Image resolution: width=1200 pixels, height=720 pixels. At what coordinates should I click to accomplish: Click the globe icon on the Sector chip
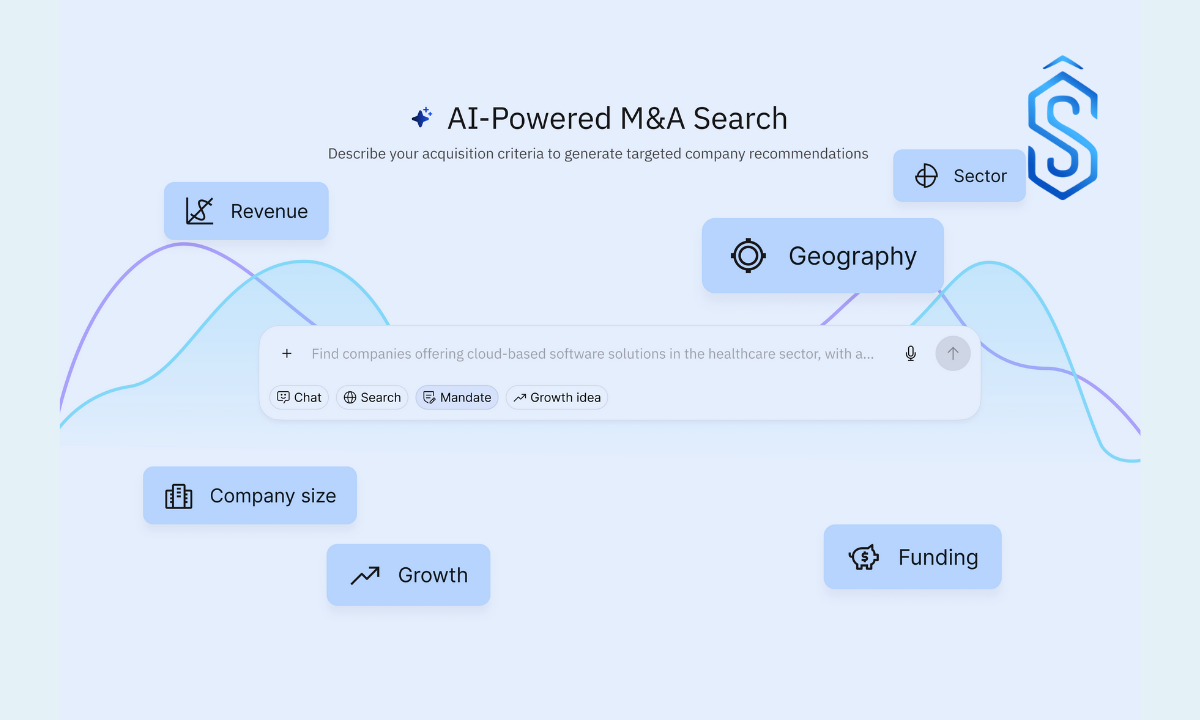tap(925, 175)
